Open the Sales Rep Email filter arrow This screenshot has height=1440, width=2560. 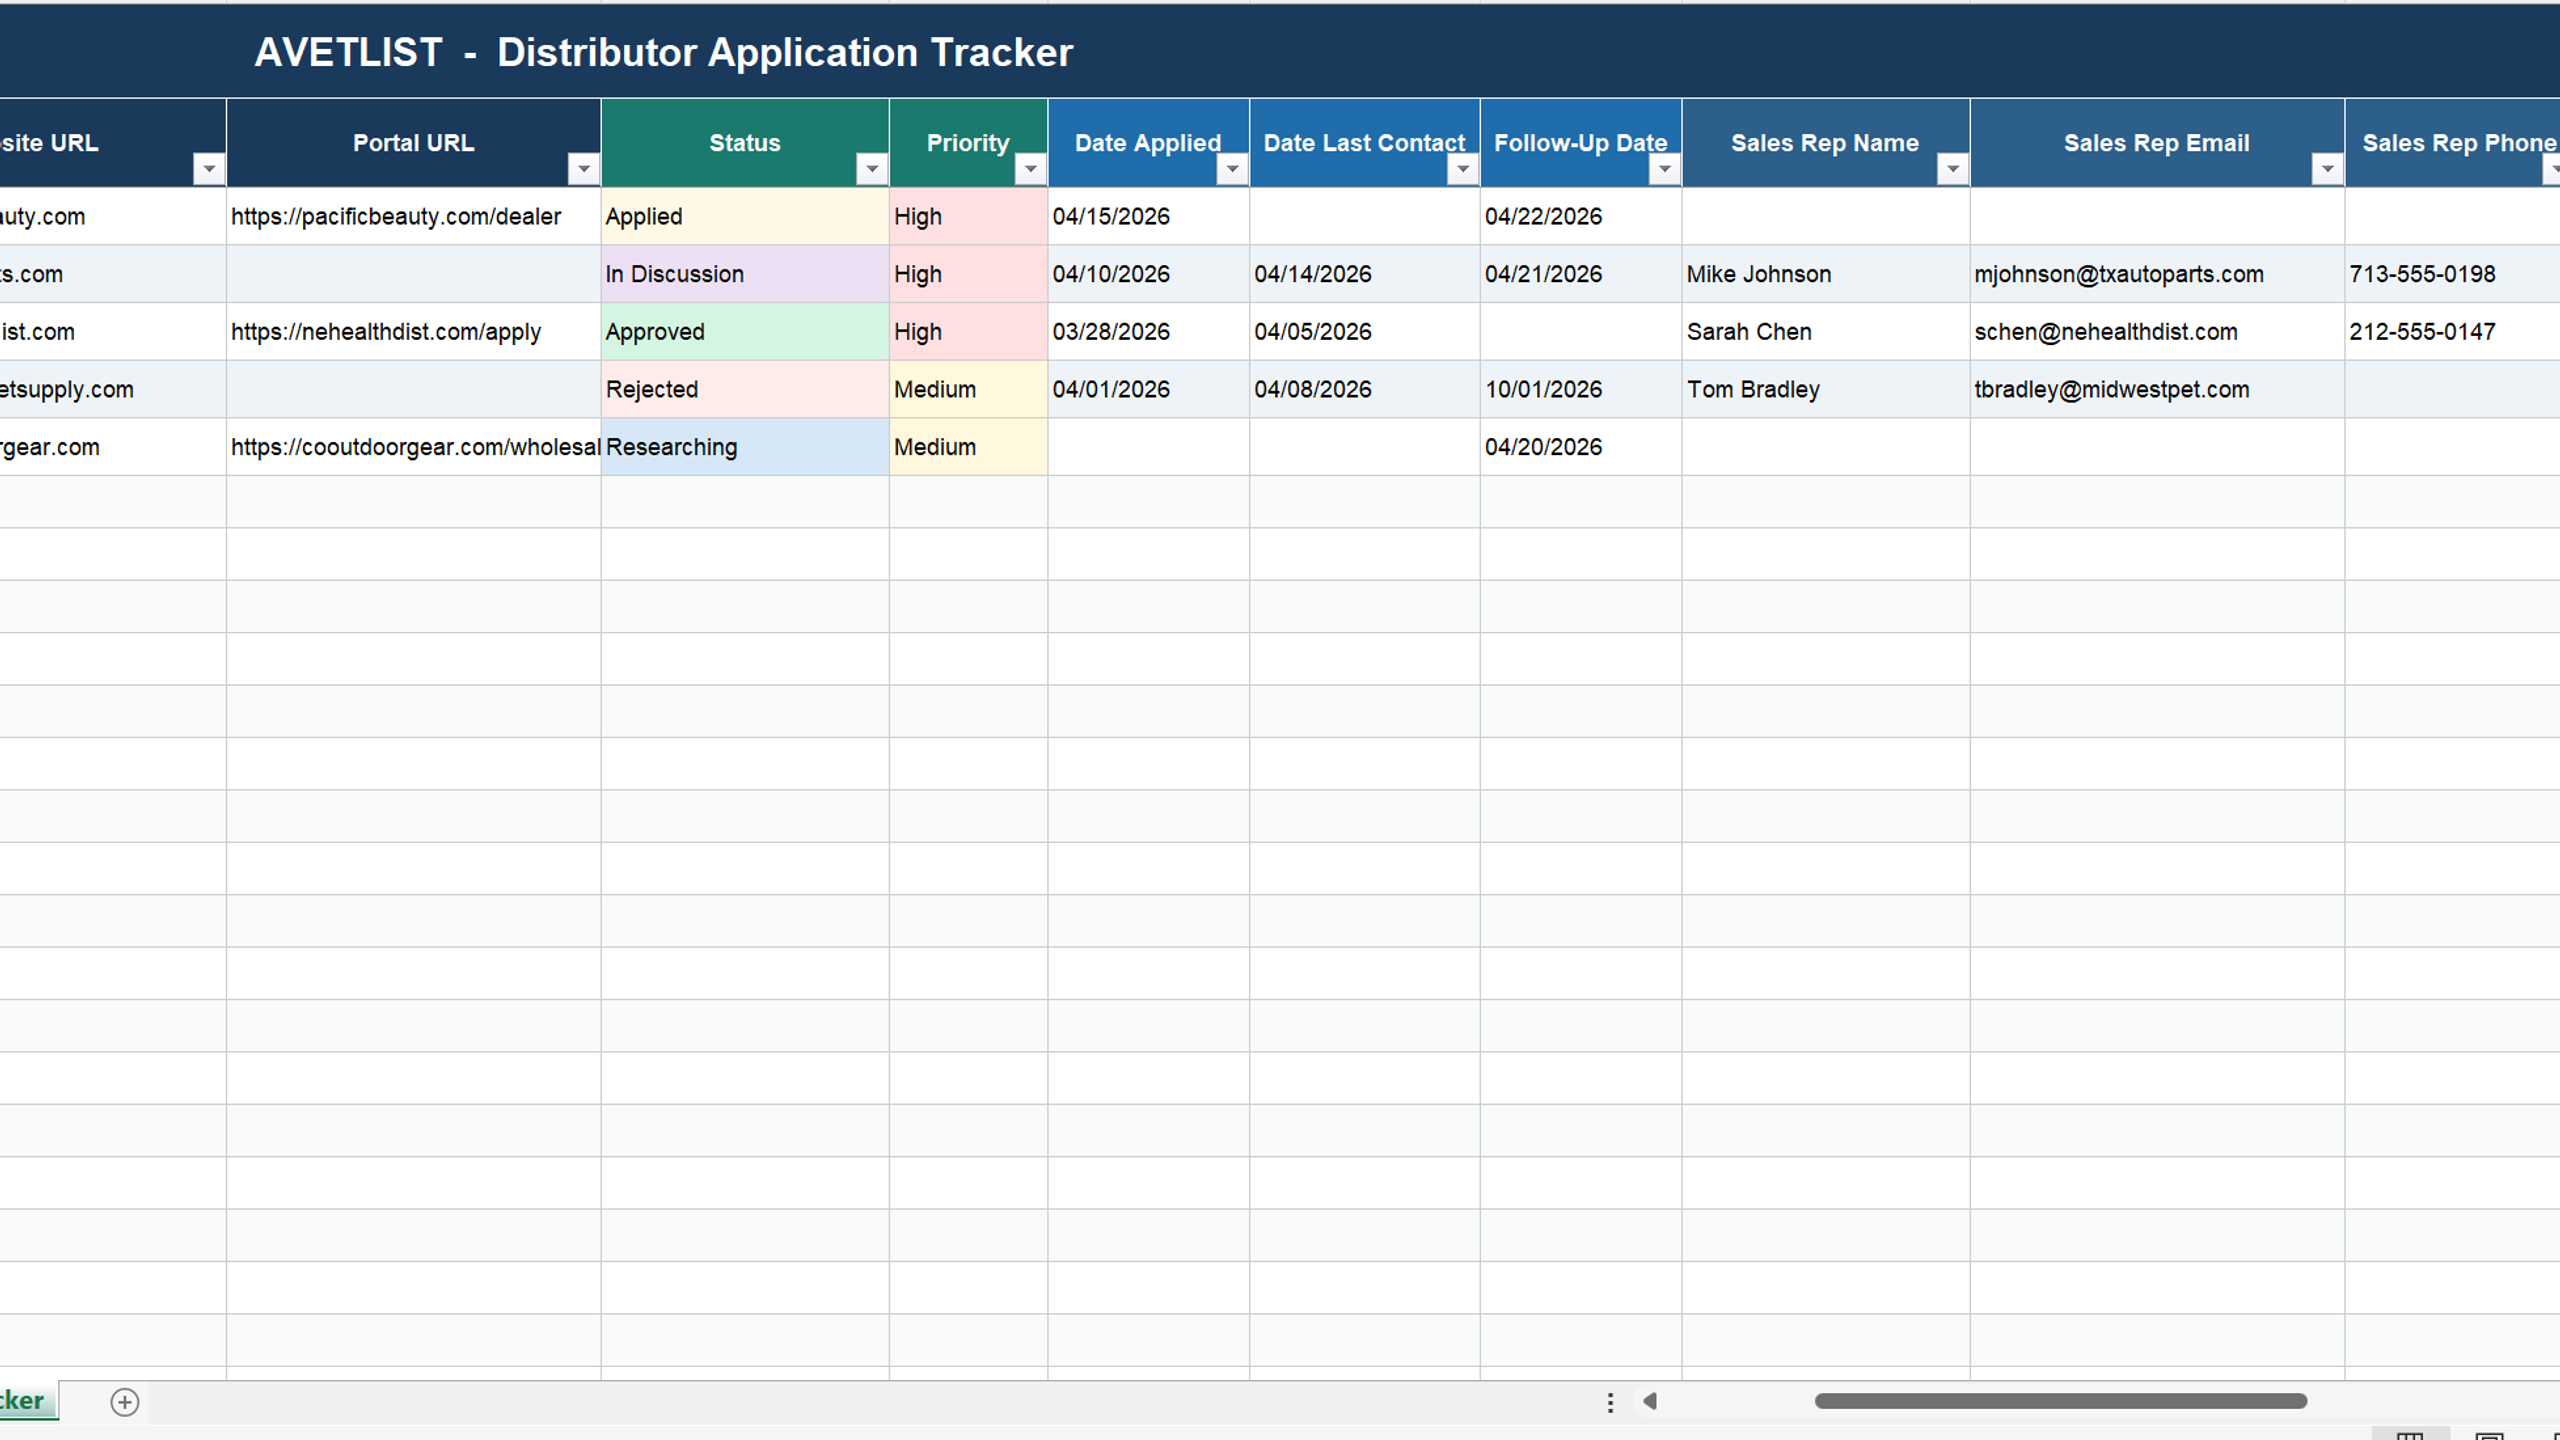2327,169
